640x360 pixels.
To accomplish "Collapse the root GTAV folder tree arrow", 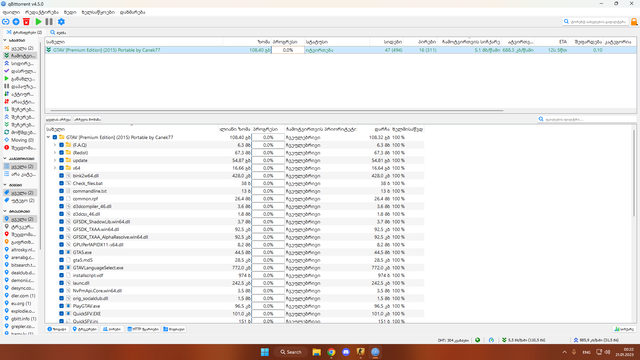I will pyautogui.click(x=48, y=137).
